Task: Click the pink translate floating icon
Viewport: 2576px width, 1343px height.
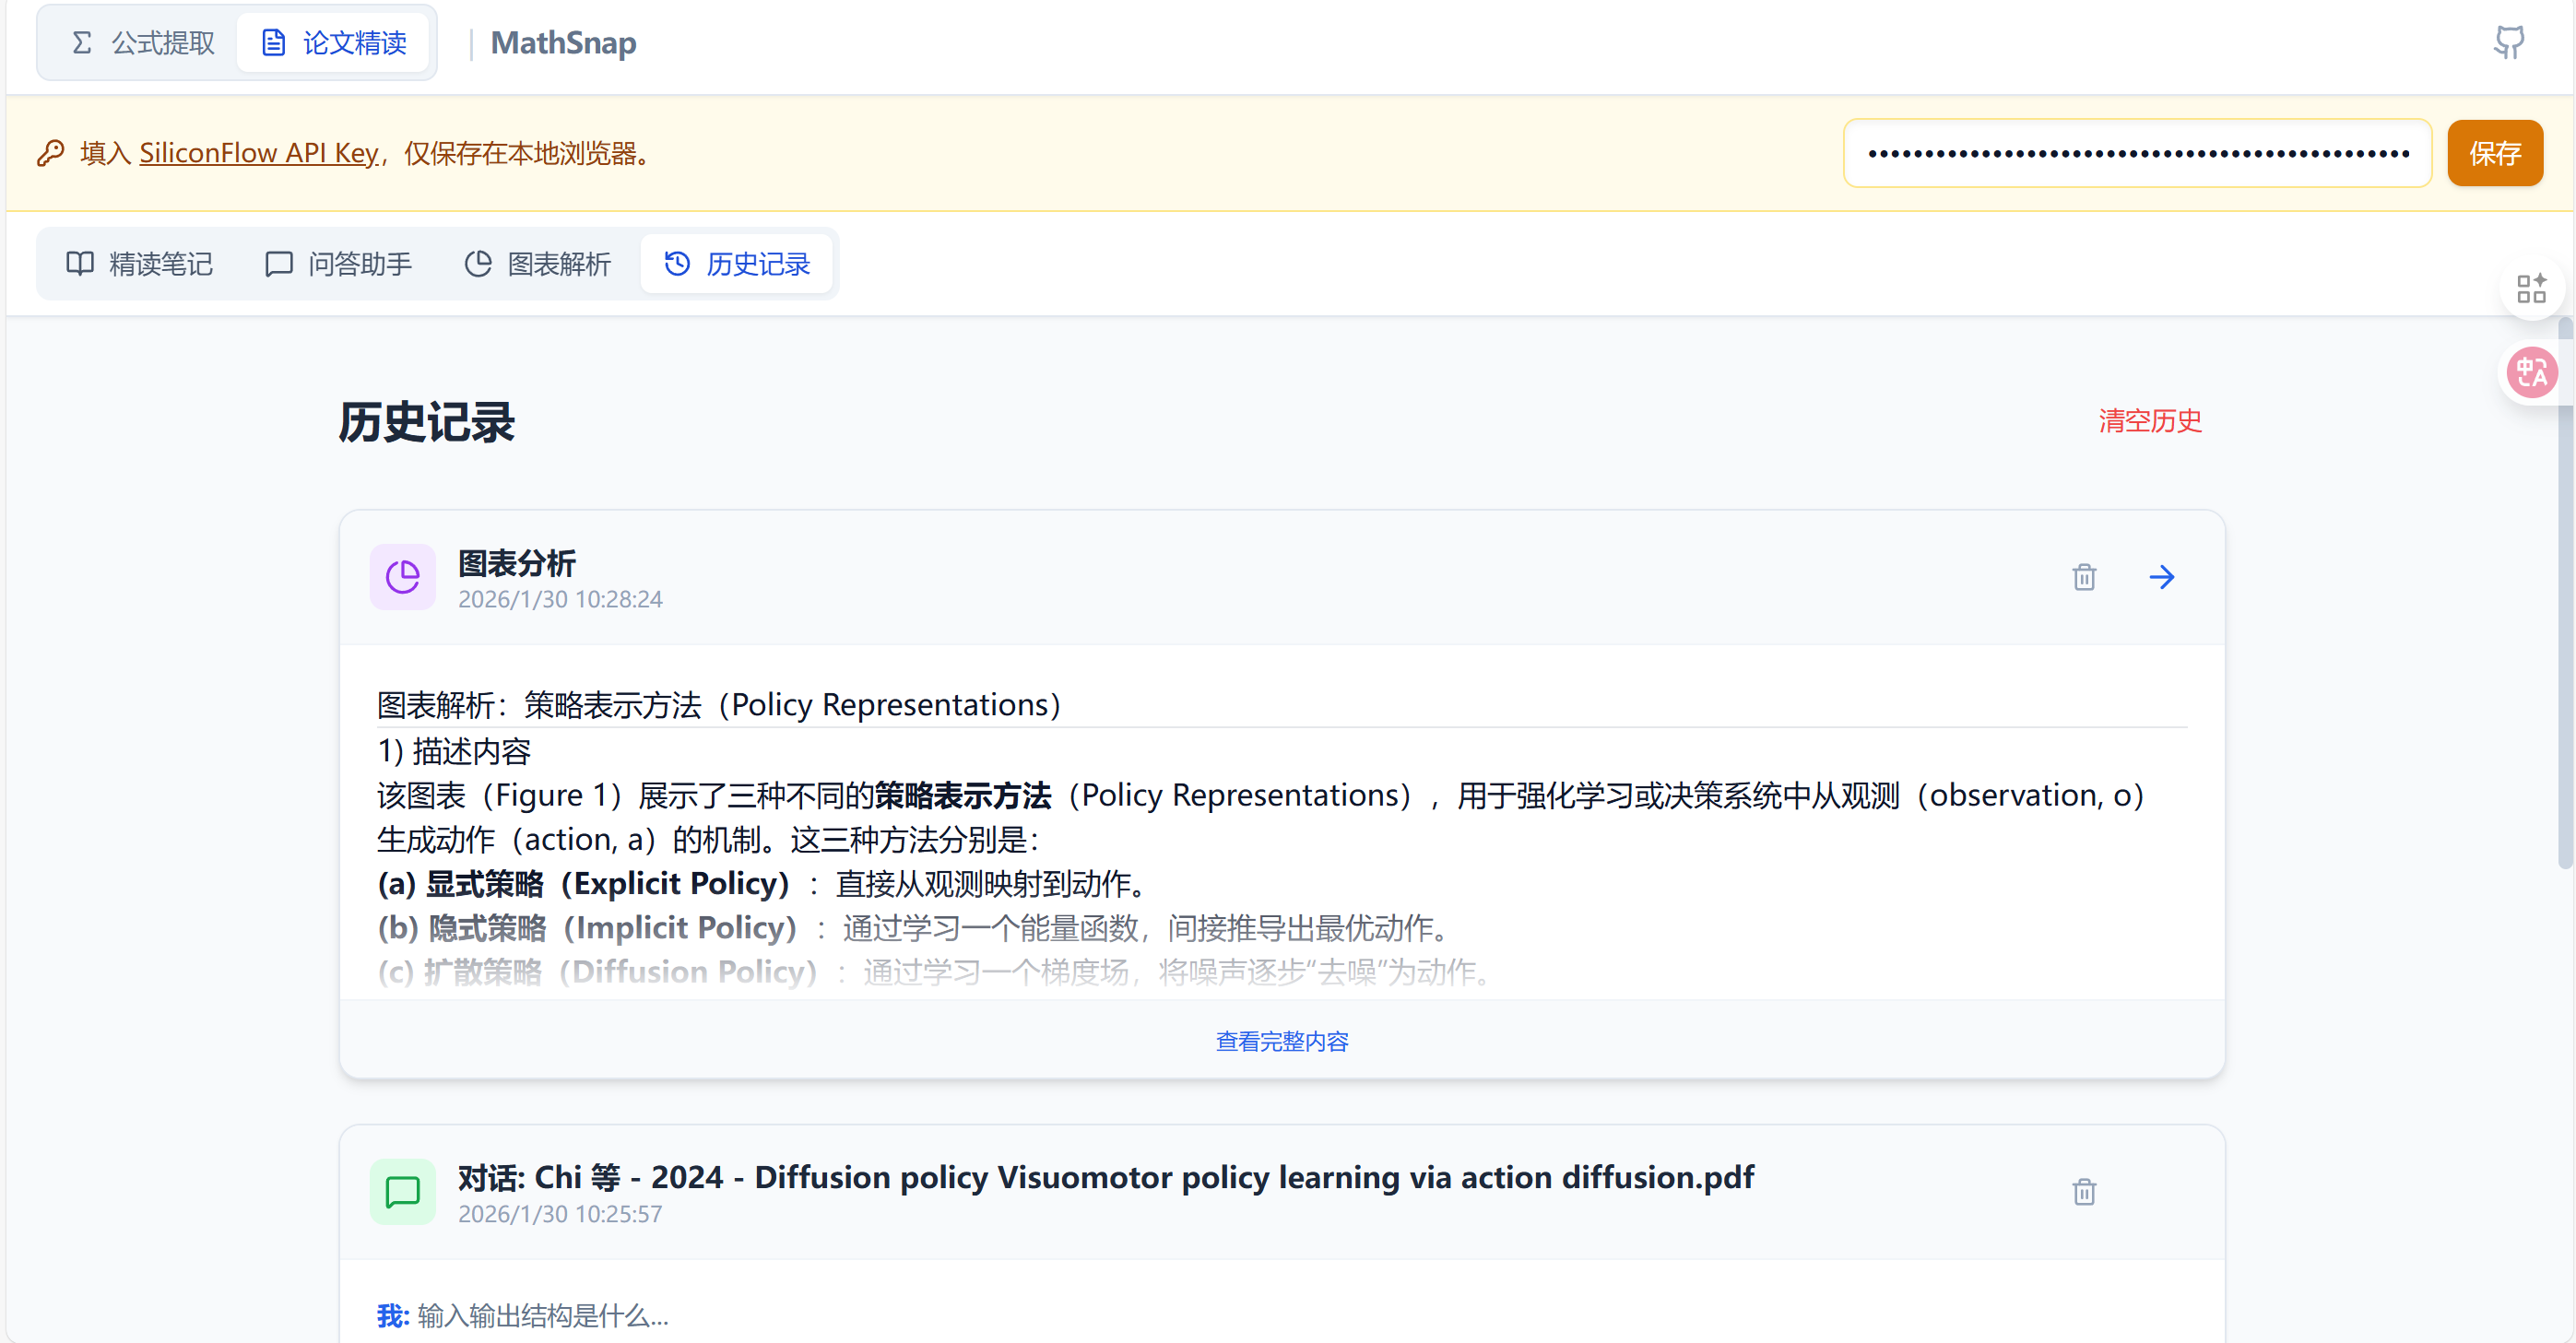Action: pos(2531,373)
